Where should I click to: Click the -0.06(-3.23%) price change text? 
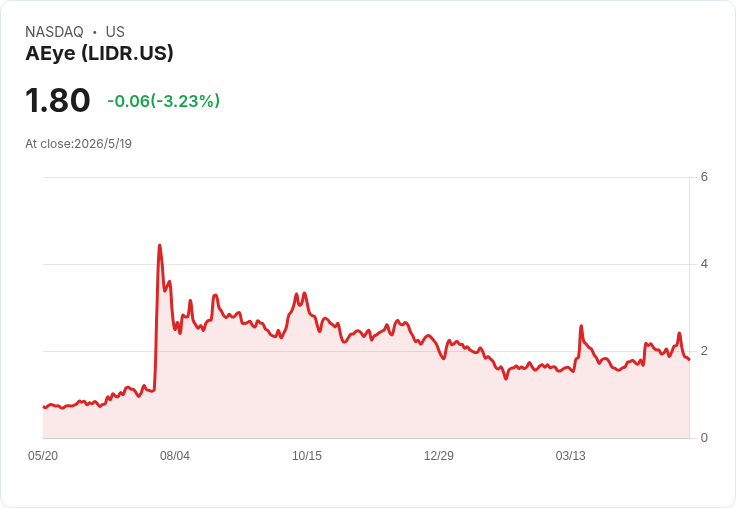click(x=163, y=101)
